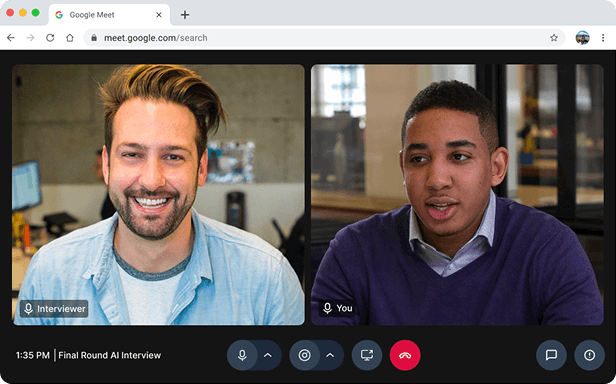Image resolution: width=616 pixels, height=384 pixels.
Task: Switch to the Google Meet tab
Action: (110, 15)
